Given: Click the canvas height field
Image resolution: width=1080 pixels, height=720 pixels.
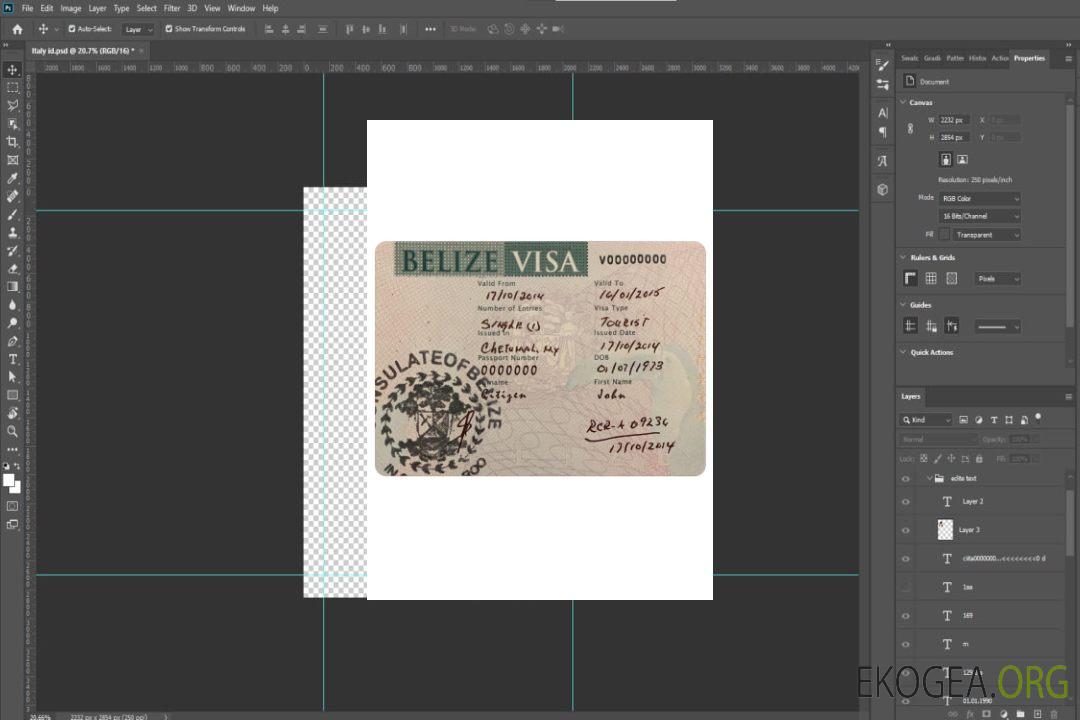Looking at the screenshot, I should point(954,138).
